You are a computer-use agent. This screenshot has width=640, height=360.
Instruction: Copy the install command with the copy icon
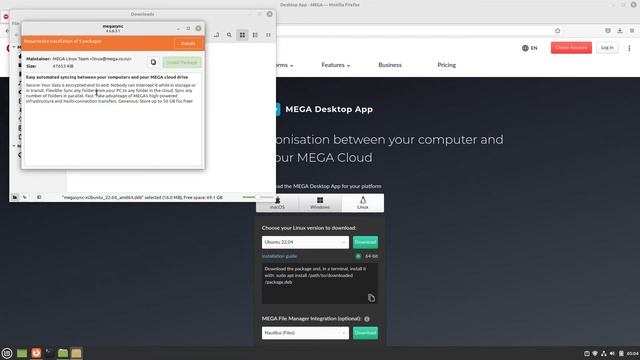(371, 298)
